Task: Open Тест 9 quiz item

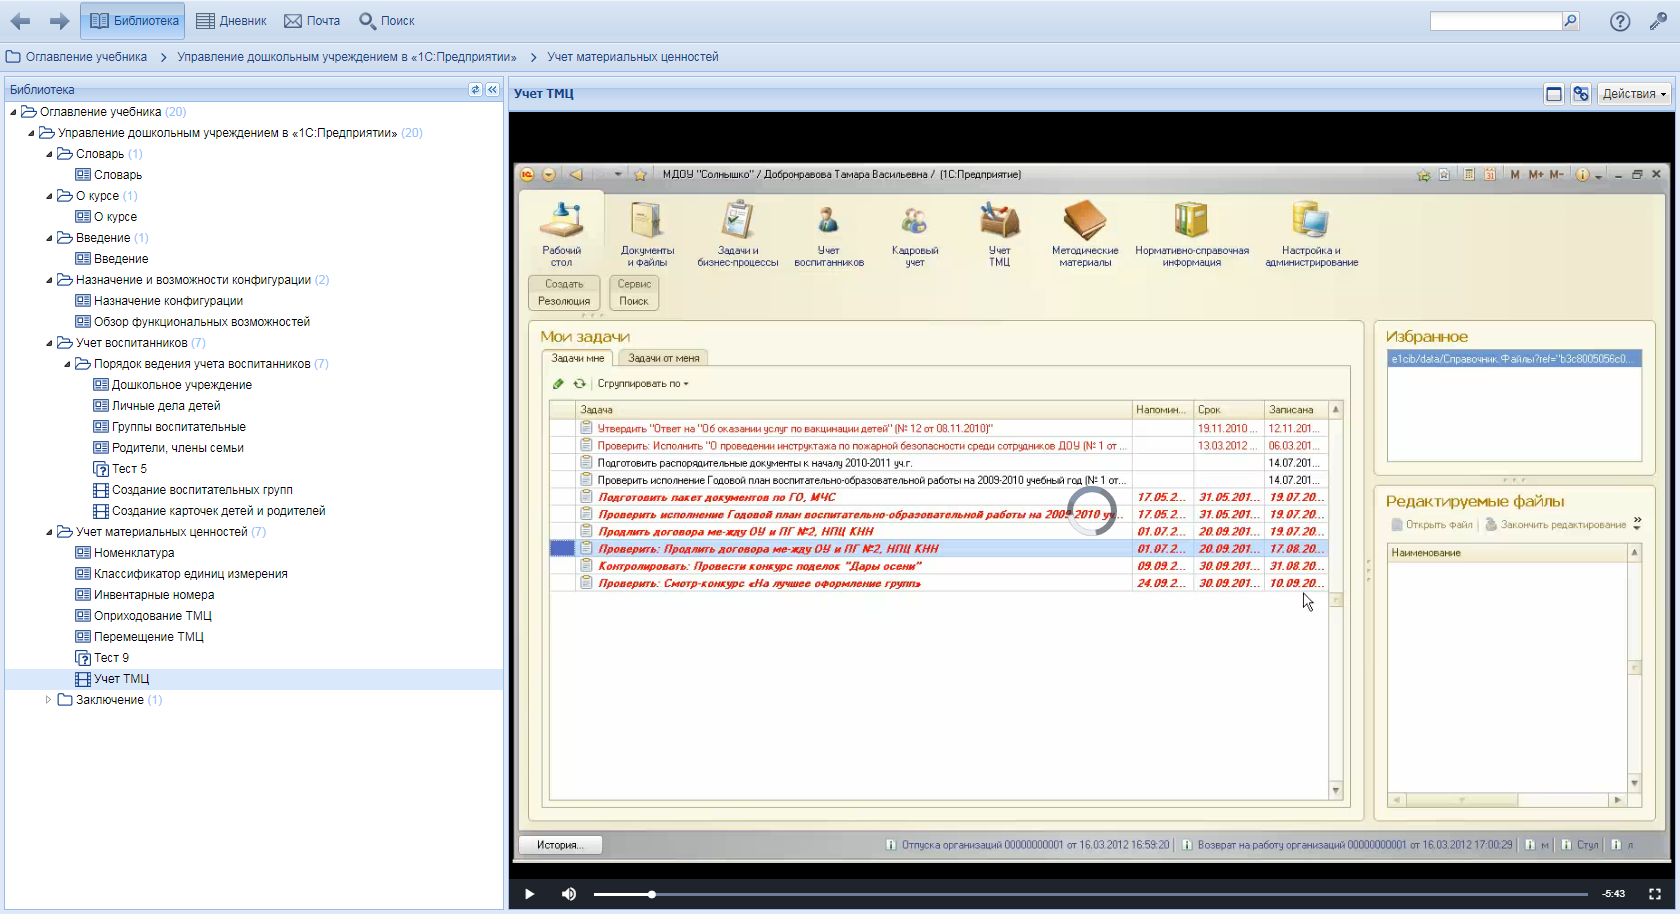Action: tap(111, 658)
